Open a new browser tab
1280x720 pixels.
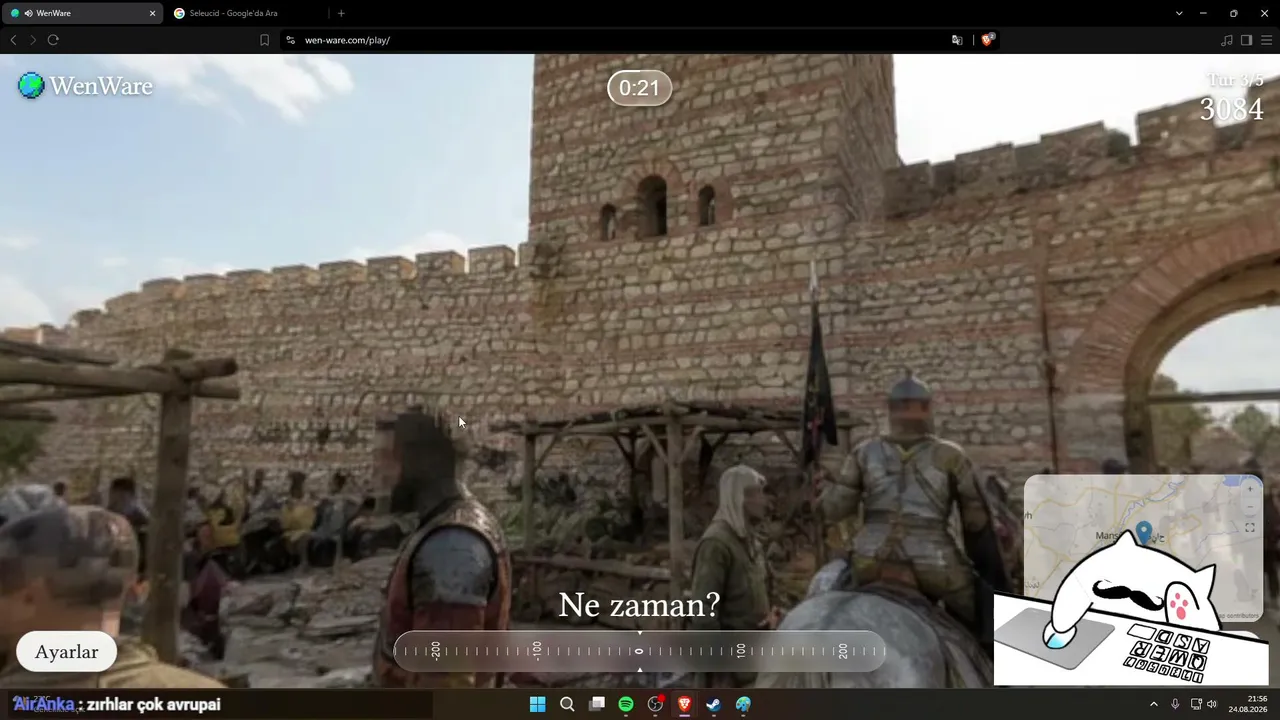341,13
